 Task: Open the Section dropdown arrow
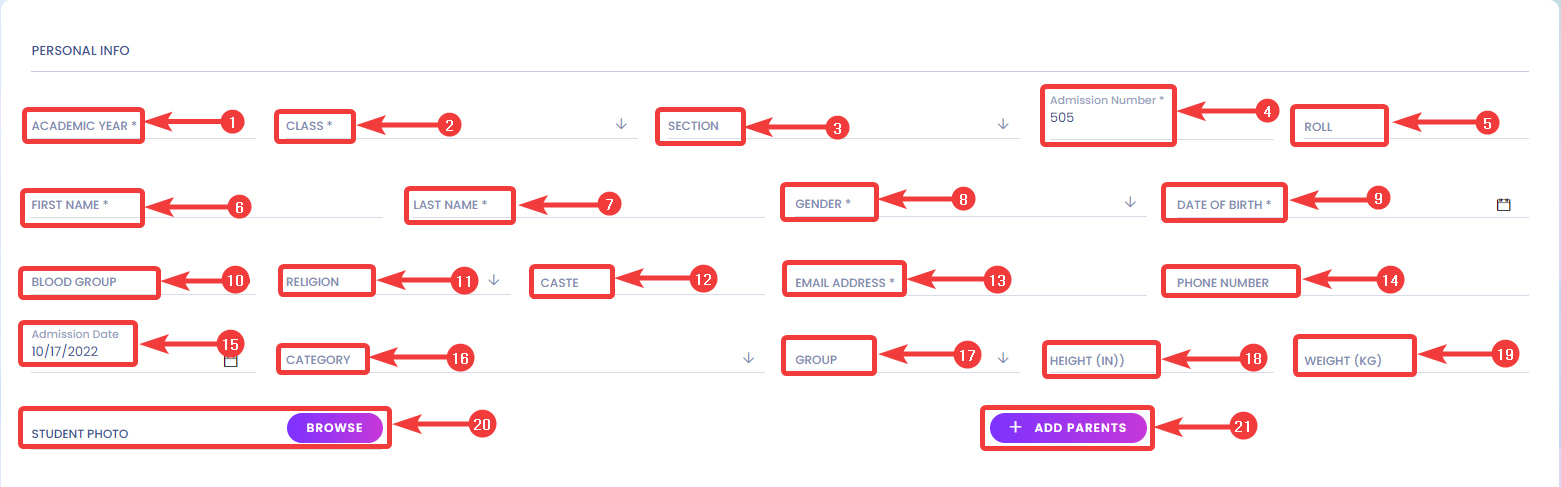click(1003, 125)
